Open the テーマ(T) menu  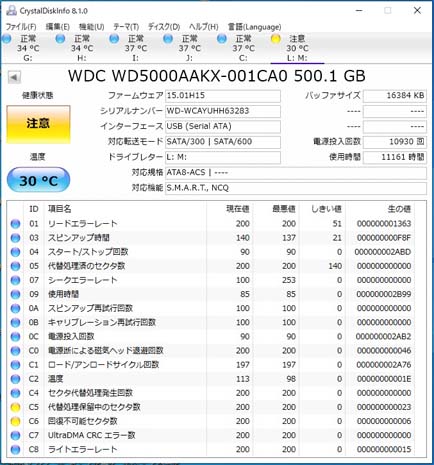[x=126, y=27]
